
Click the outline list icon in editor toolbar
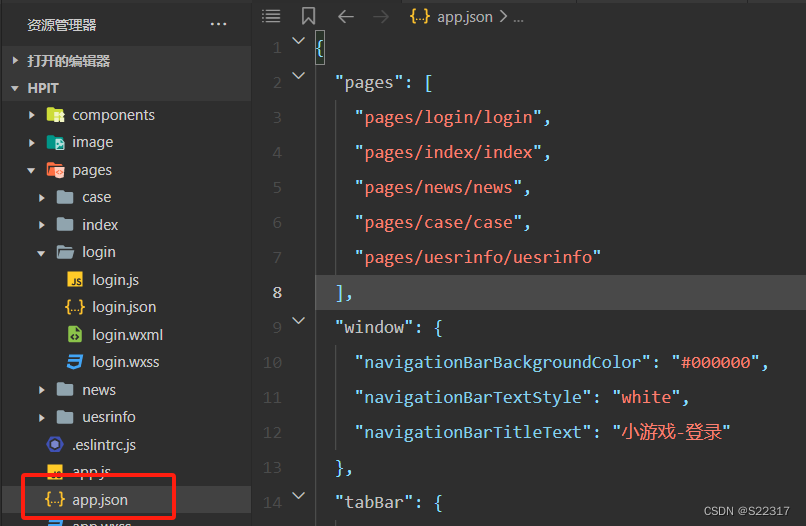[x=271, y=16]
